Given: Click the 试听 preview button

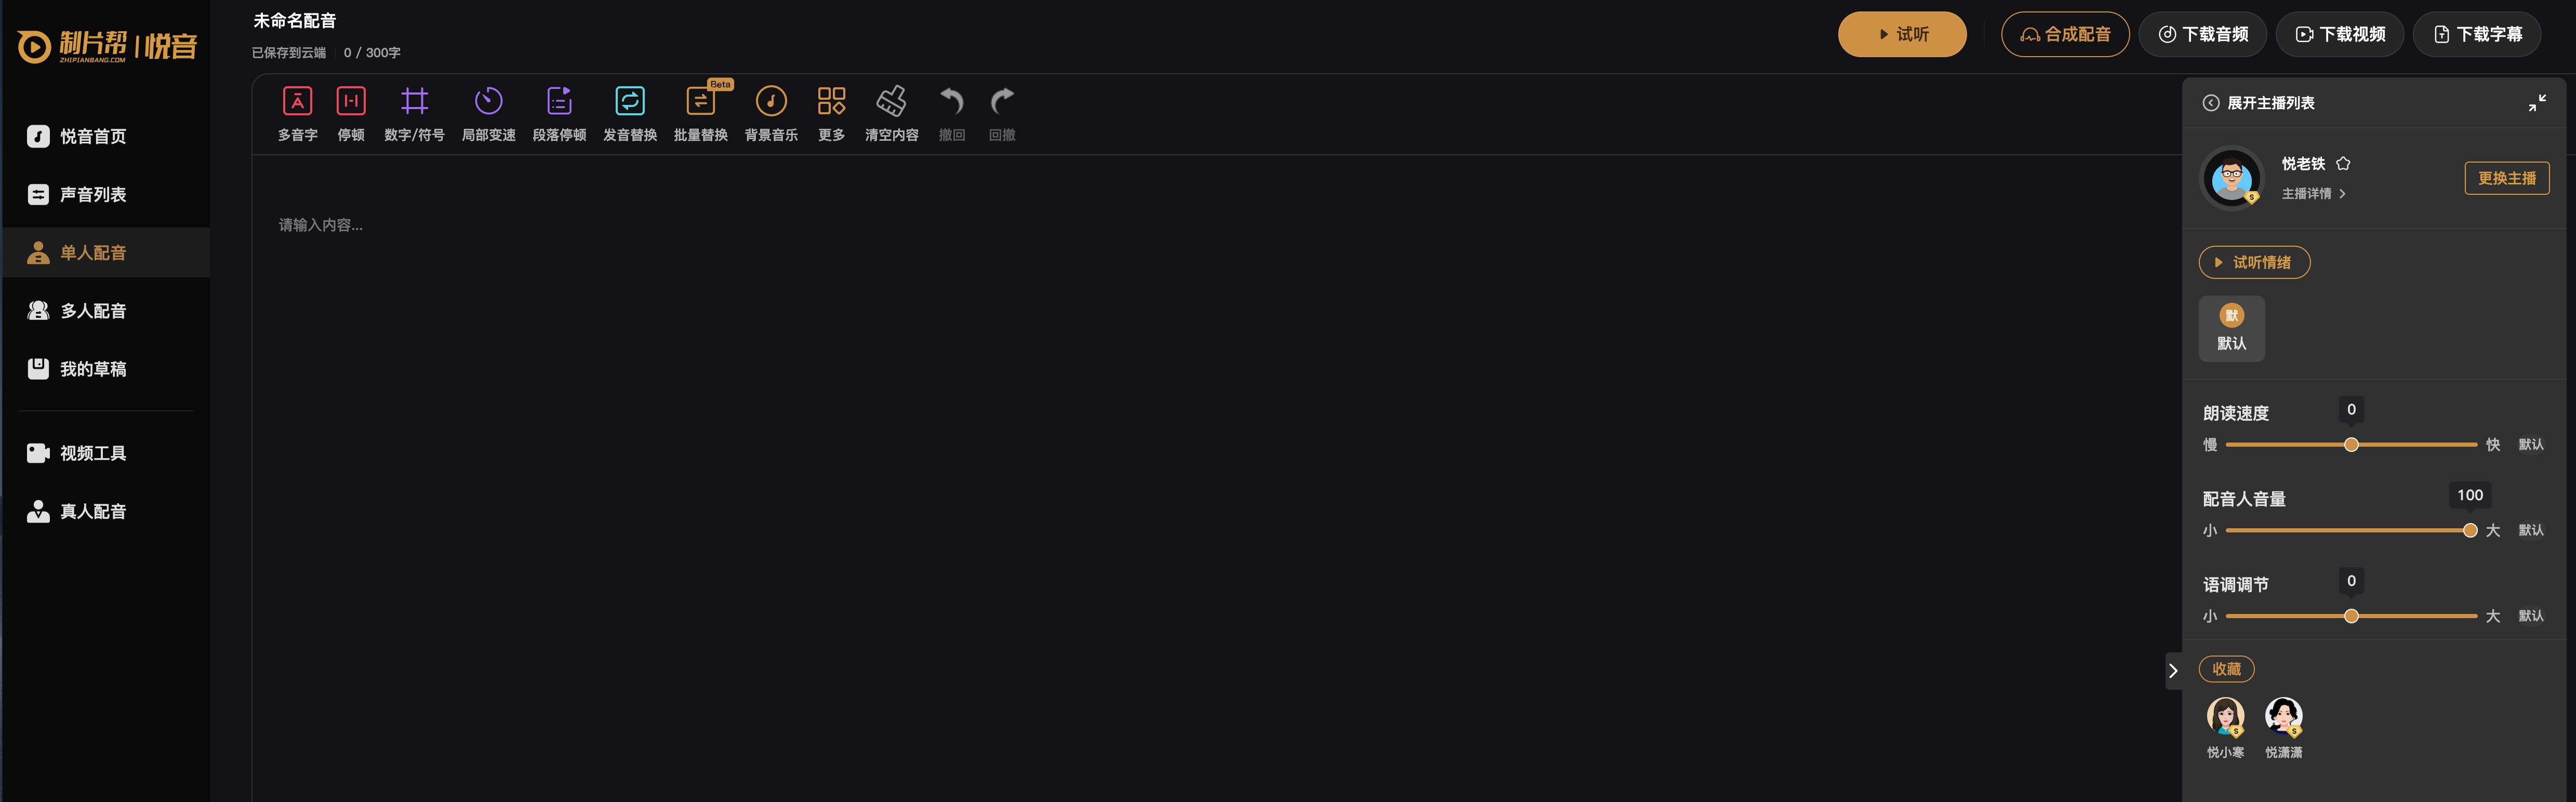Looking at the screenshot, I should pos(1902,34).
